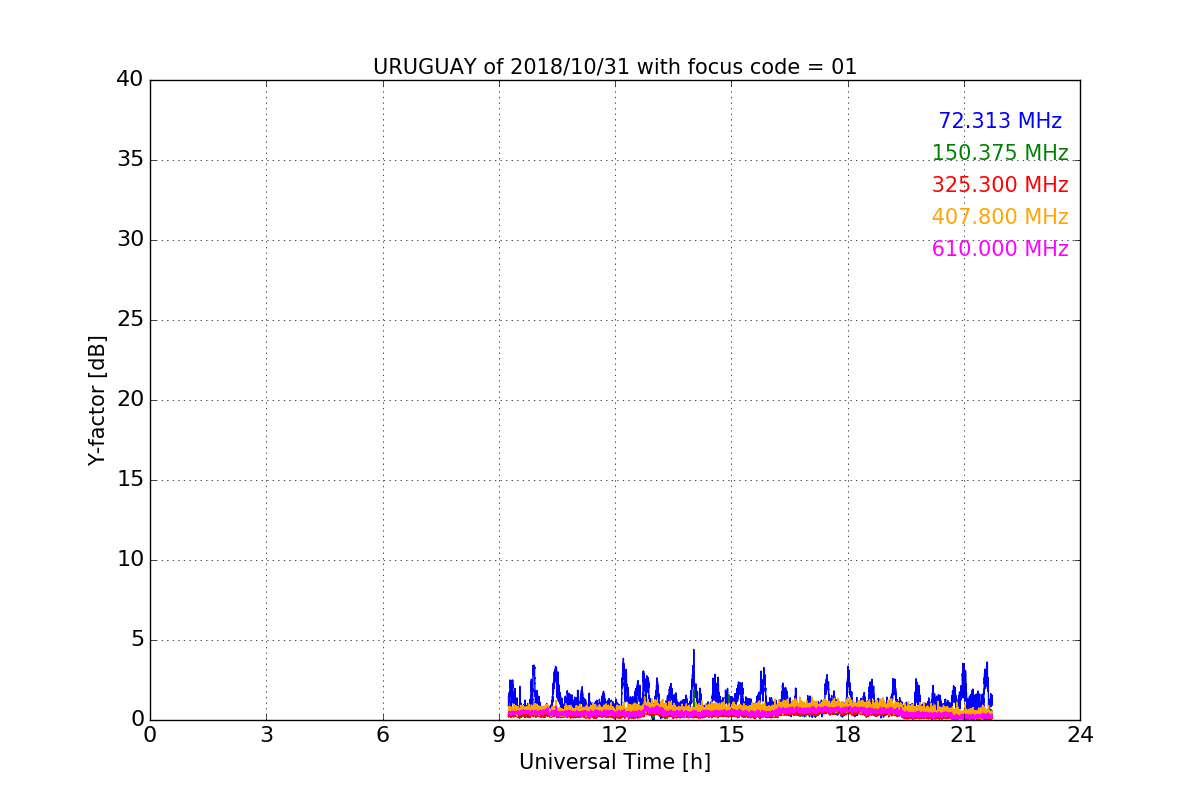This screenshot has width=1200, height=800.
Task: Click the x-axis tick label 12
Action: click(x=615, y=734)
